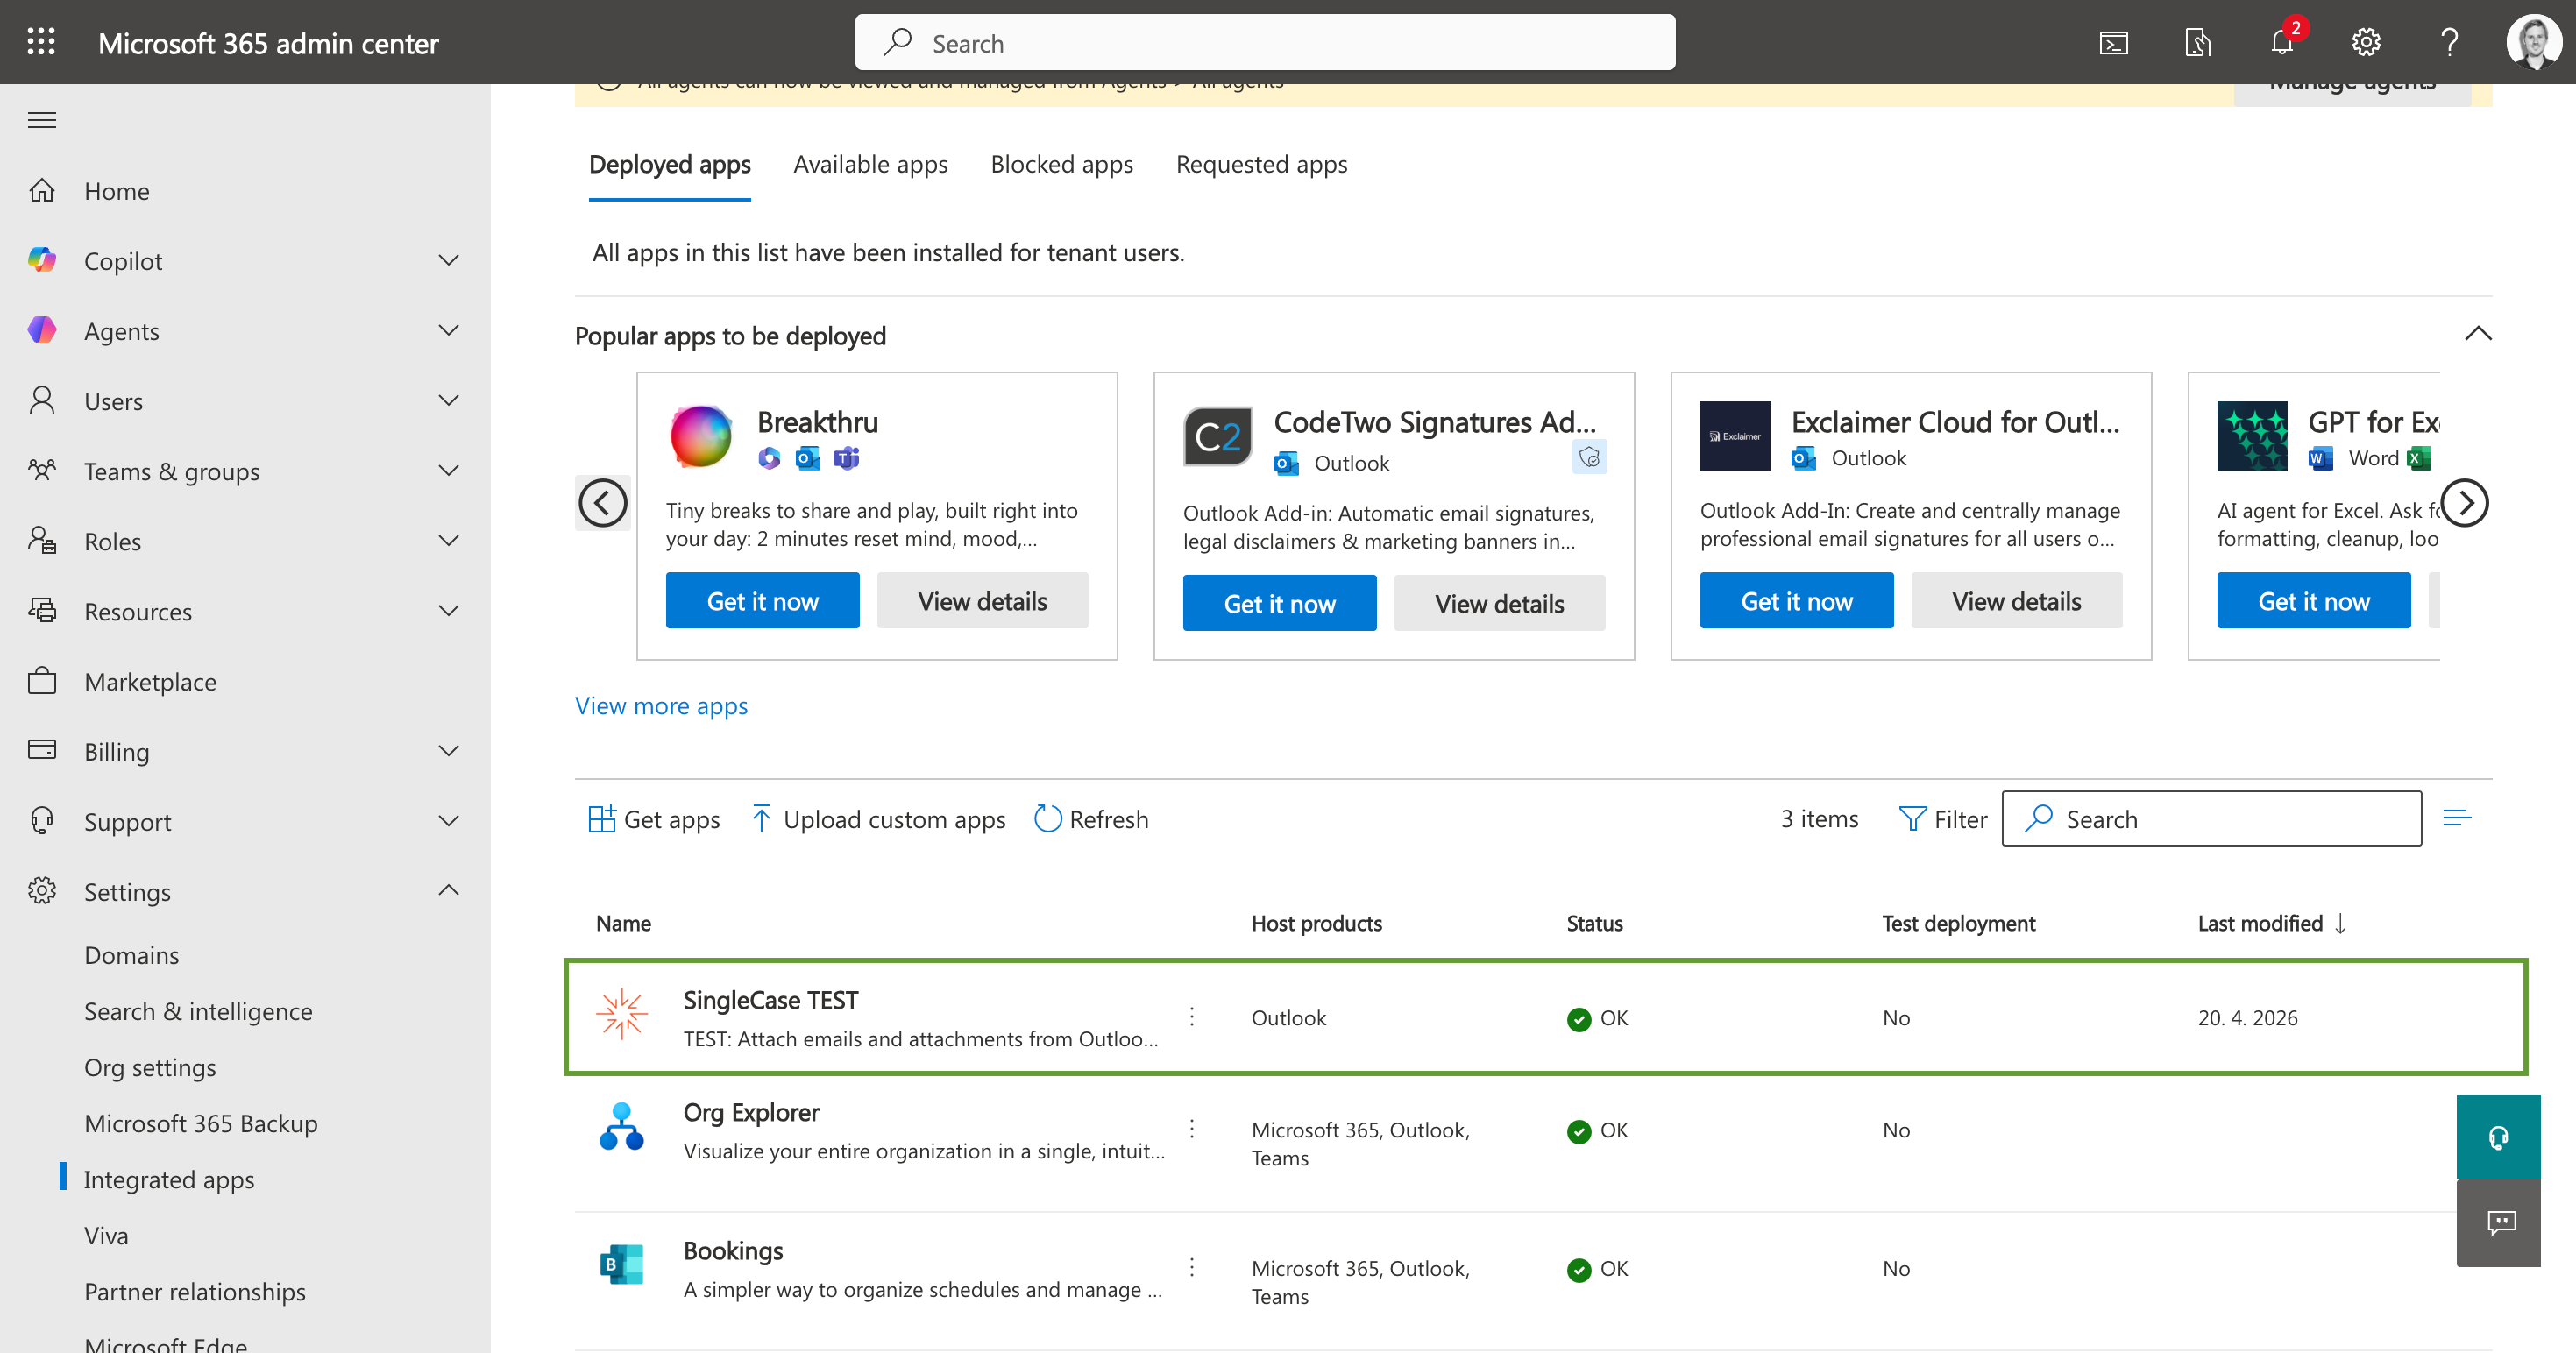
Task: Open the Cloud Shell icon in header
Action: [x=2113, y=42]
